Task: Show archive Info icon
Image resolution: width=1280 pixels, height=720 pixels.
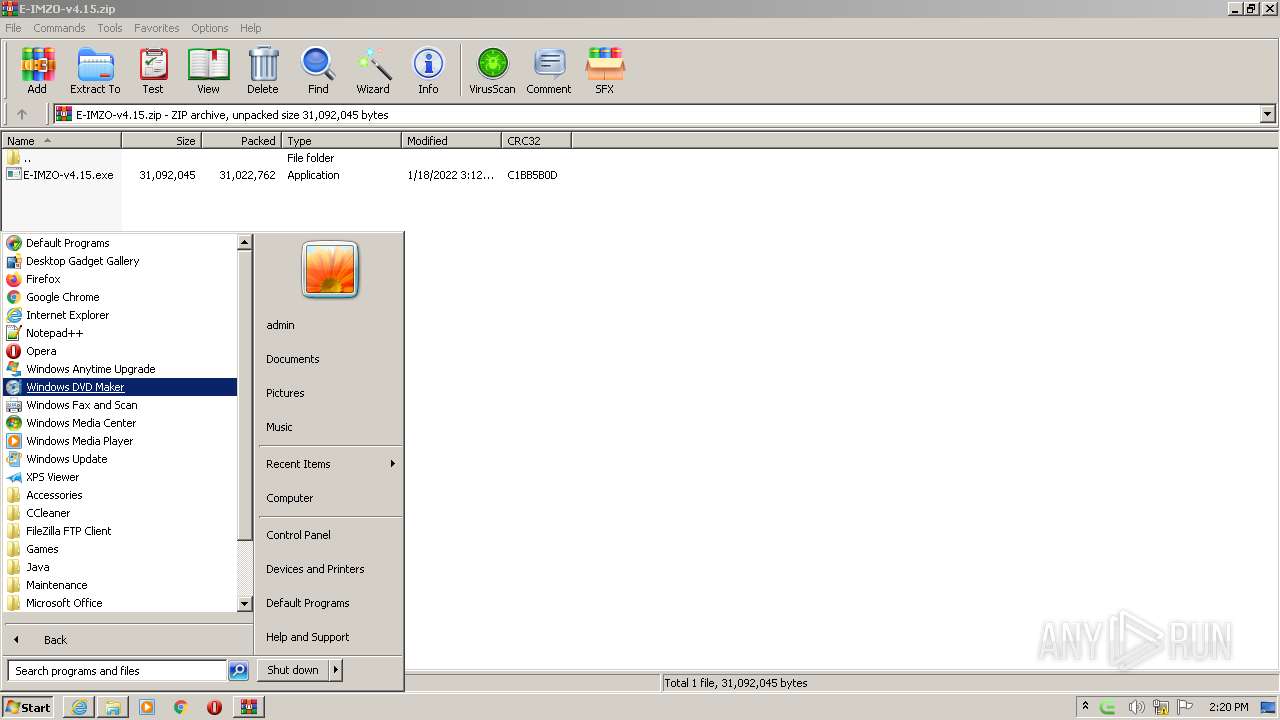Action: pyautogui.click(x=428, y=71)
